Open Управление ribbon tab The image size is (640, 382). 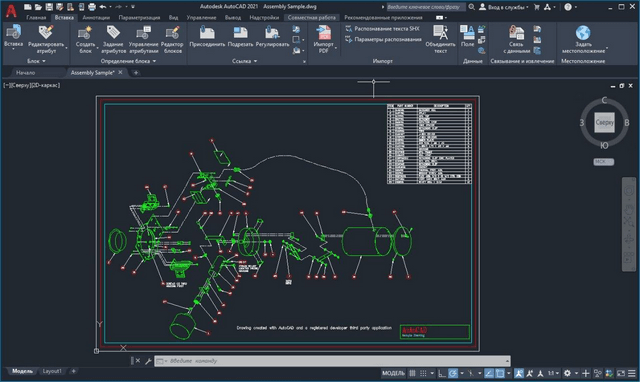(x=201, y=18)
